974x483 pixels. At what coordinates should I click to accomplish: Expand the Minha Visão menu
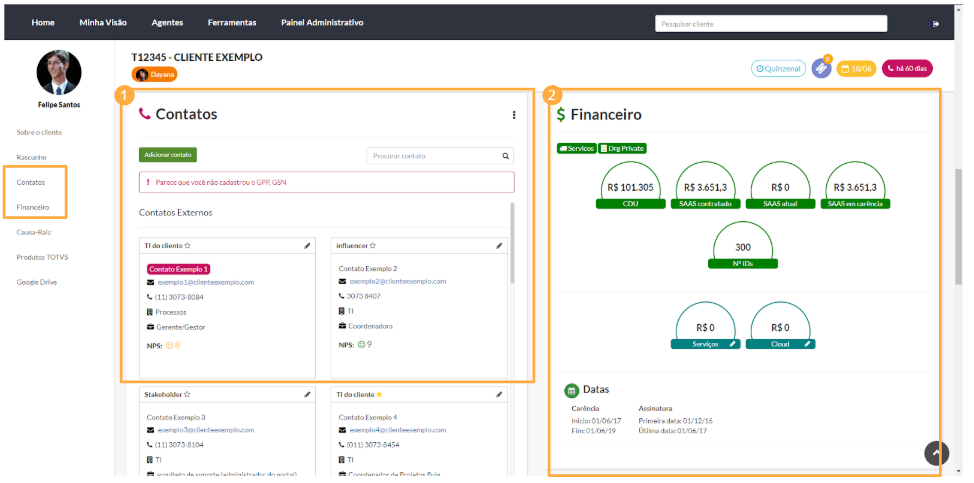point(101,22)
